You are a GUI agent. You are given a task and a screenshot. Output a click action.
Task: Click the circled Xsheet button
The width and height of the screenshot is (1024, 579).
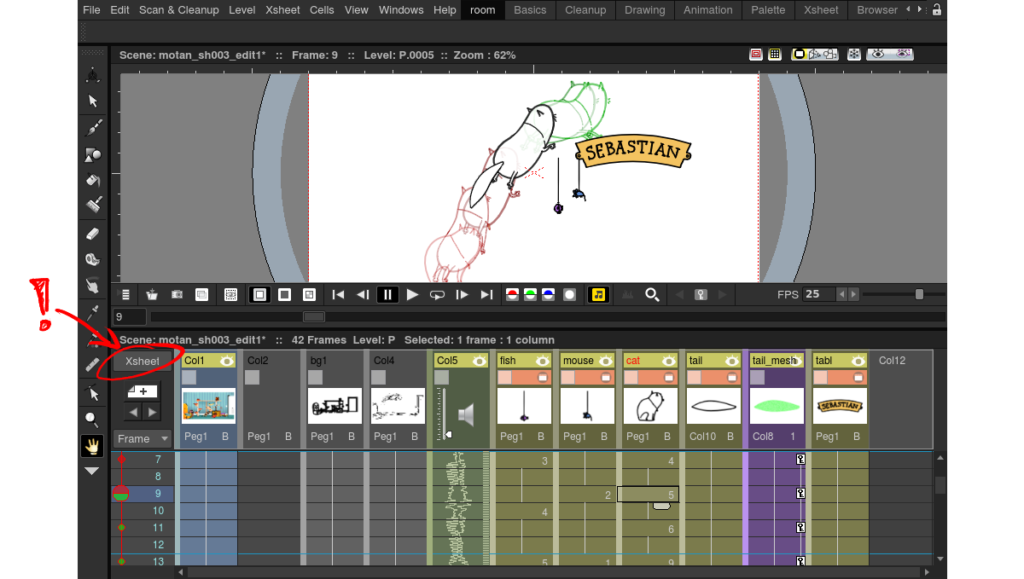tap(140, 361)
